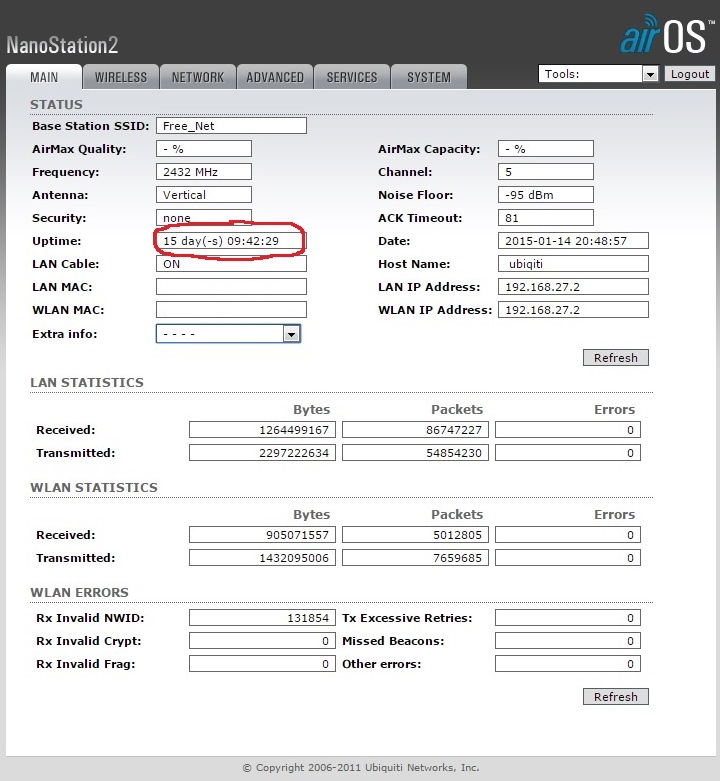
Task: Click the empty WLAN MAC field
Action: pos(232,309)
